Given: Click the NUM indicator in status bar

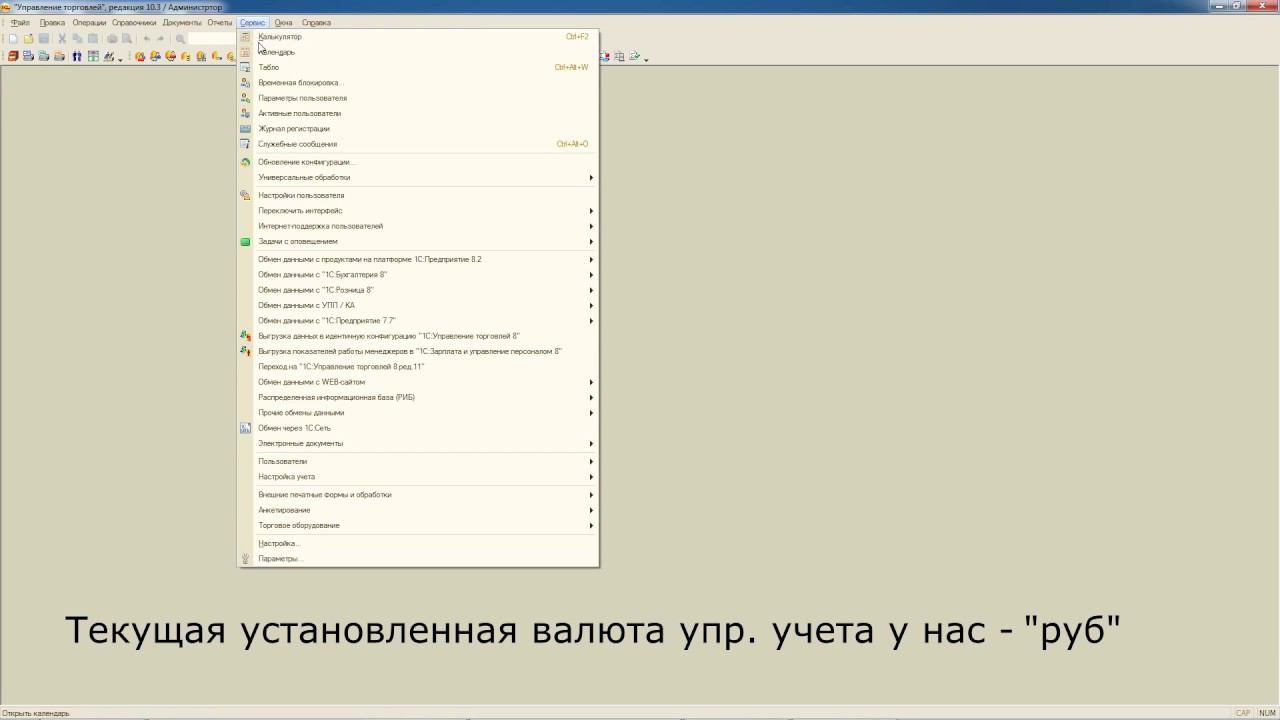Looking at the screenshot, I should click(x=1267, y=713).
